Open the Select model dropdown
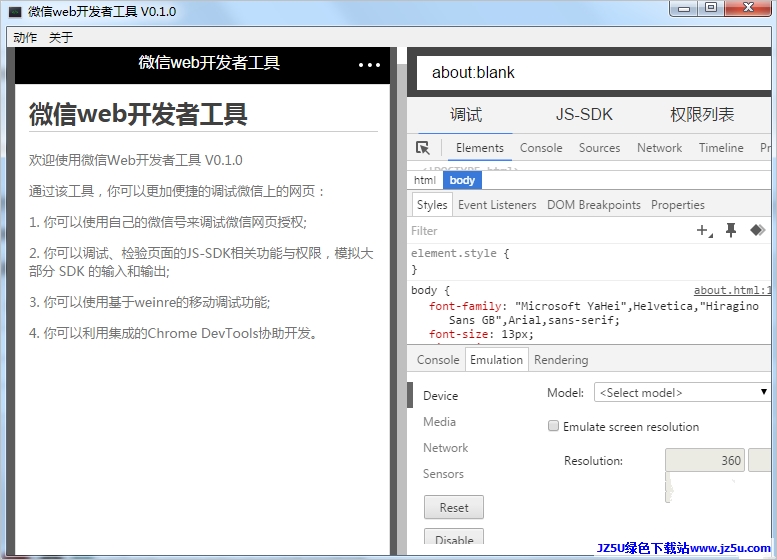 point(682,392)
